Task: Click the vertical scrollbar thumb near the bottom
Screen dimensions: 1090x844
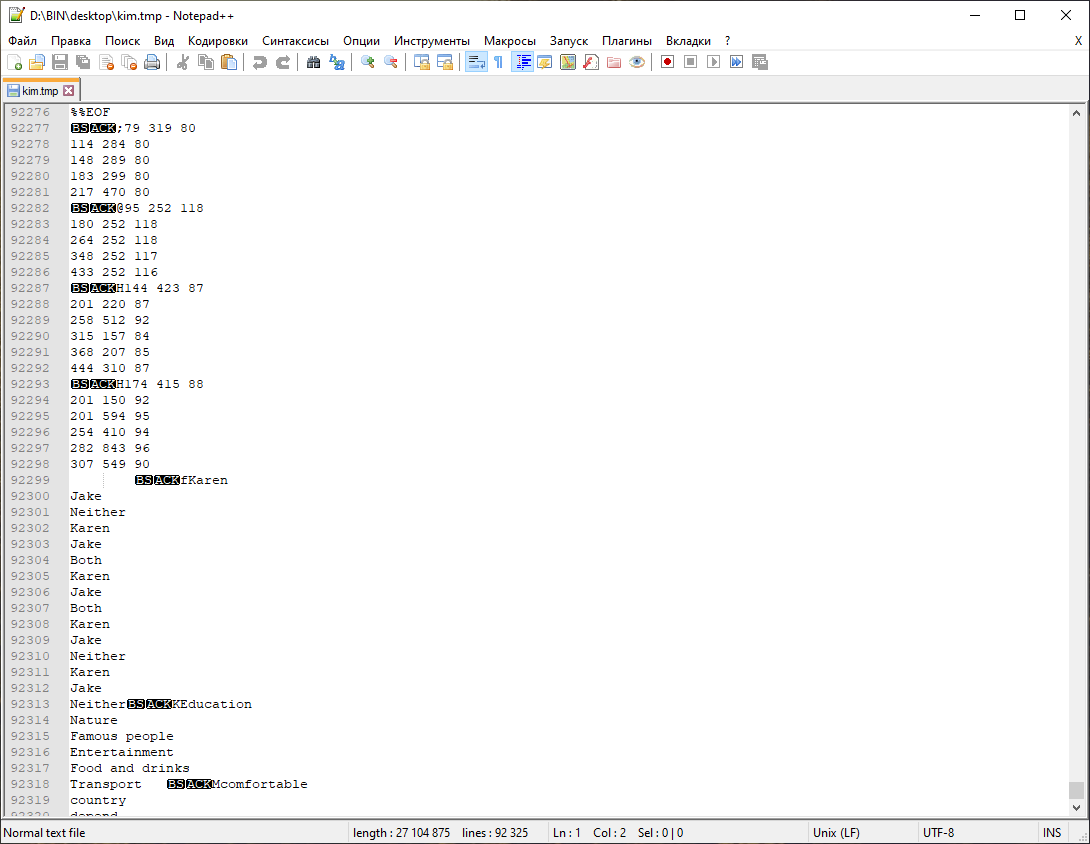Action: (x=1076, y=790)
